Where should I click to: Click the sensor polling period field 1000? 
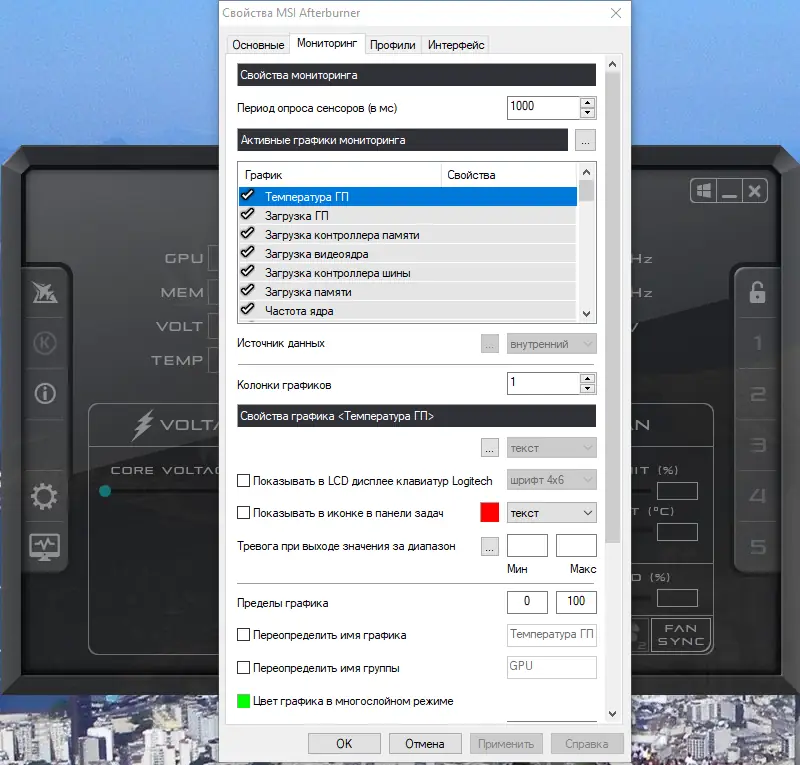click(x=543, y=108)
